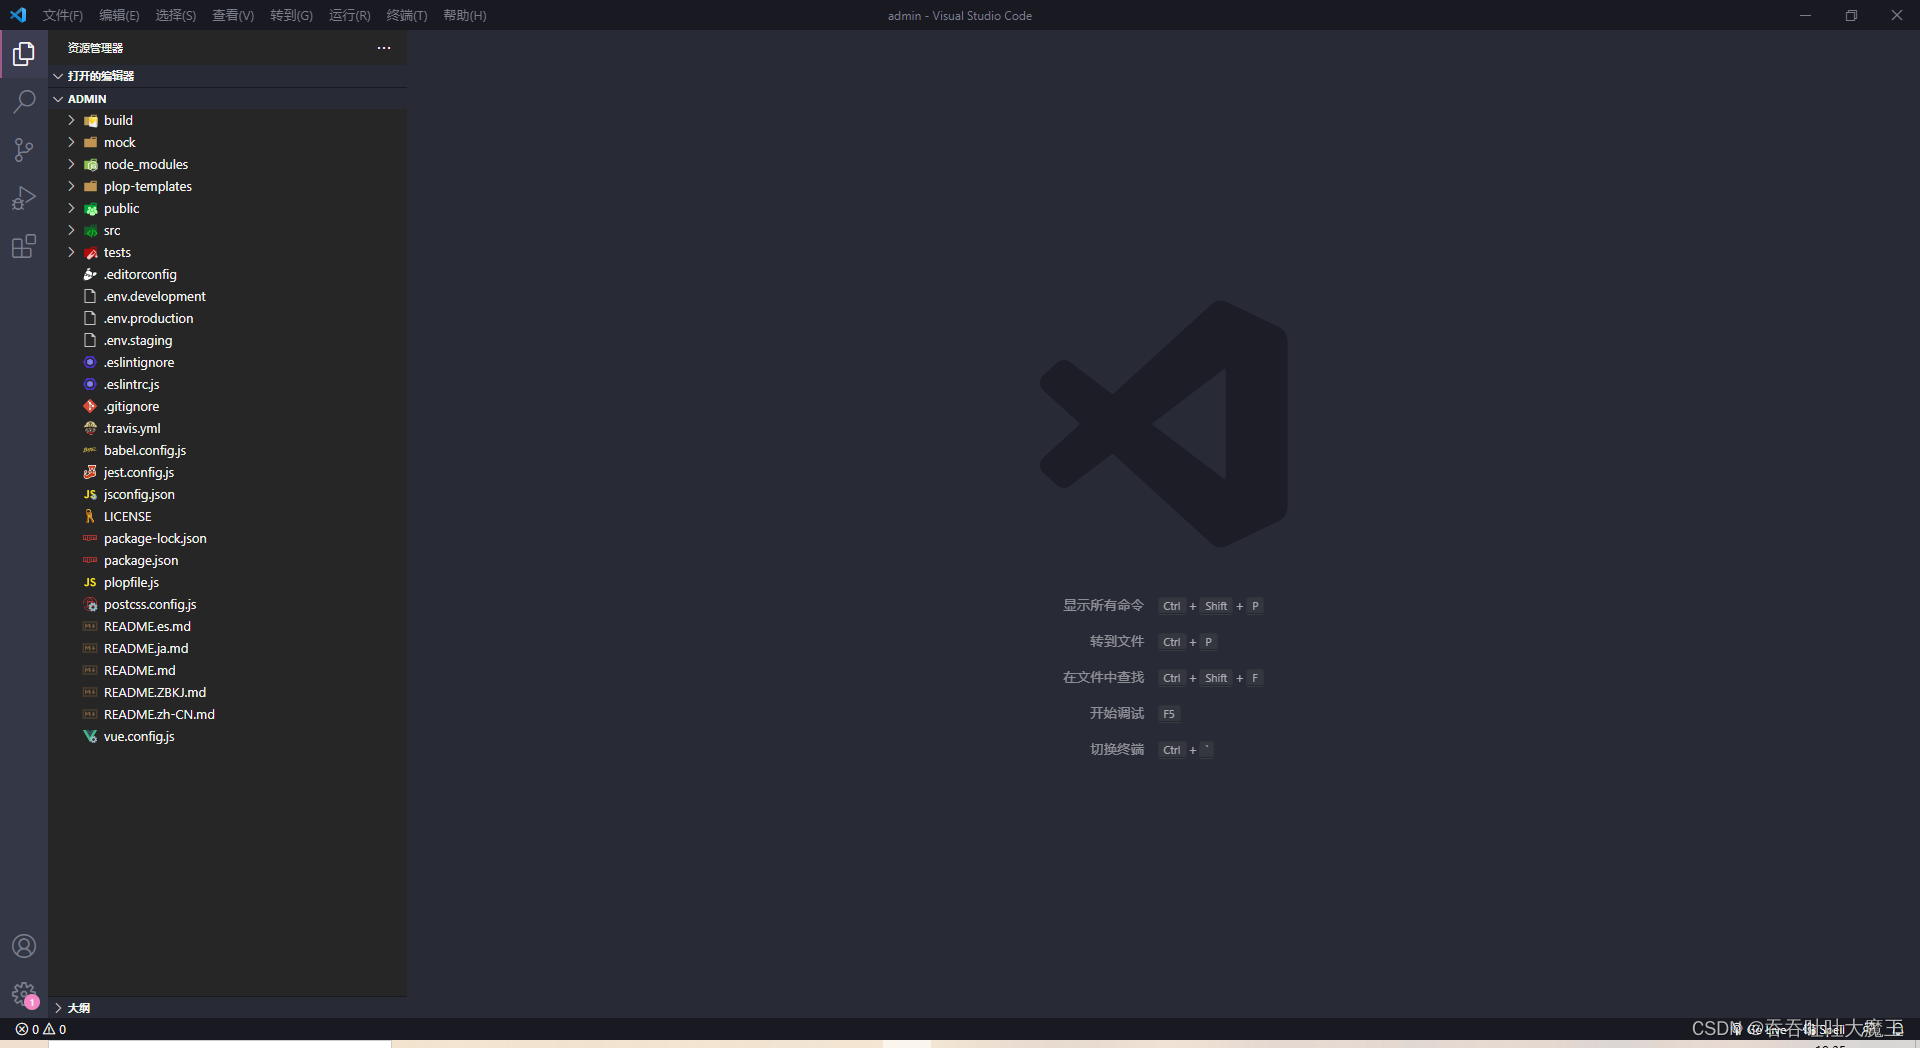This screenshot has width=1920, height=1048.
Task: Open the .editorconfig file
Action: [x=227, y=274]
